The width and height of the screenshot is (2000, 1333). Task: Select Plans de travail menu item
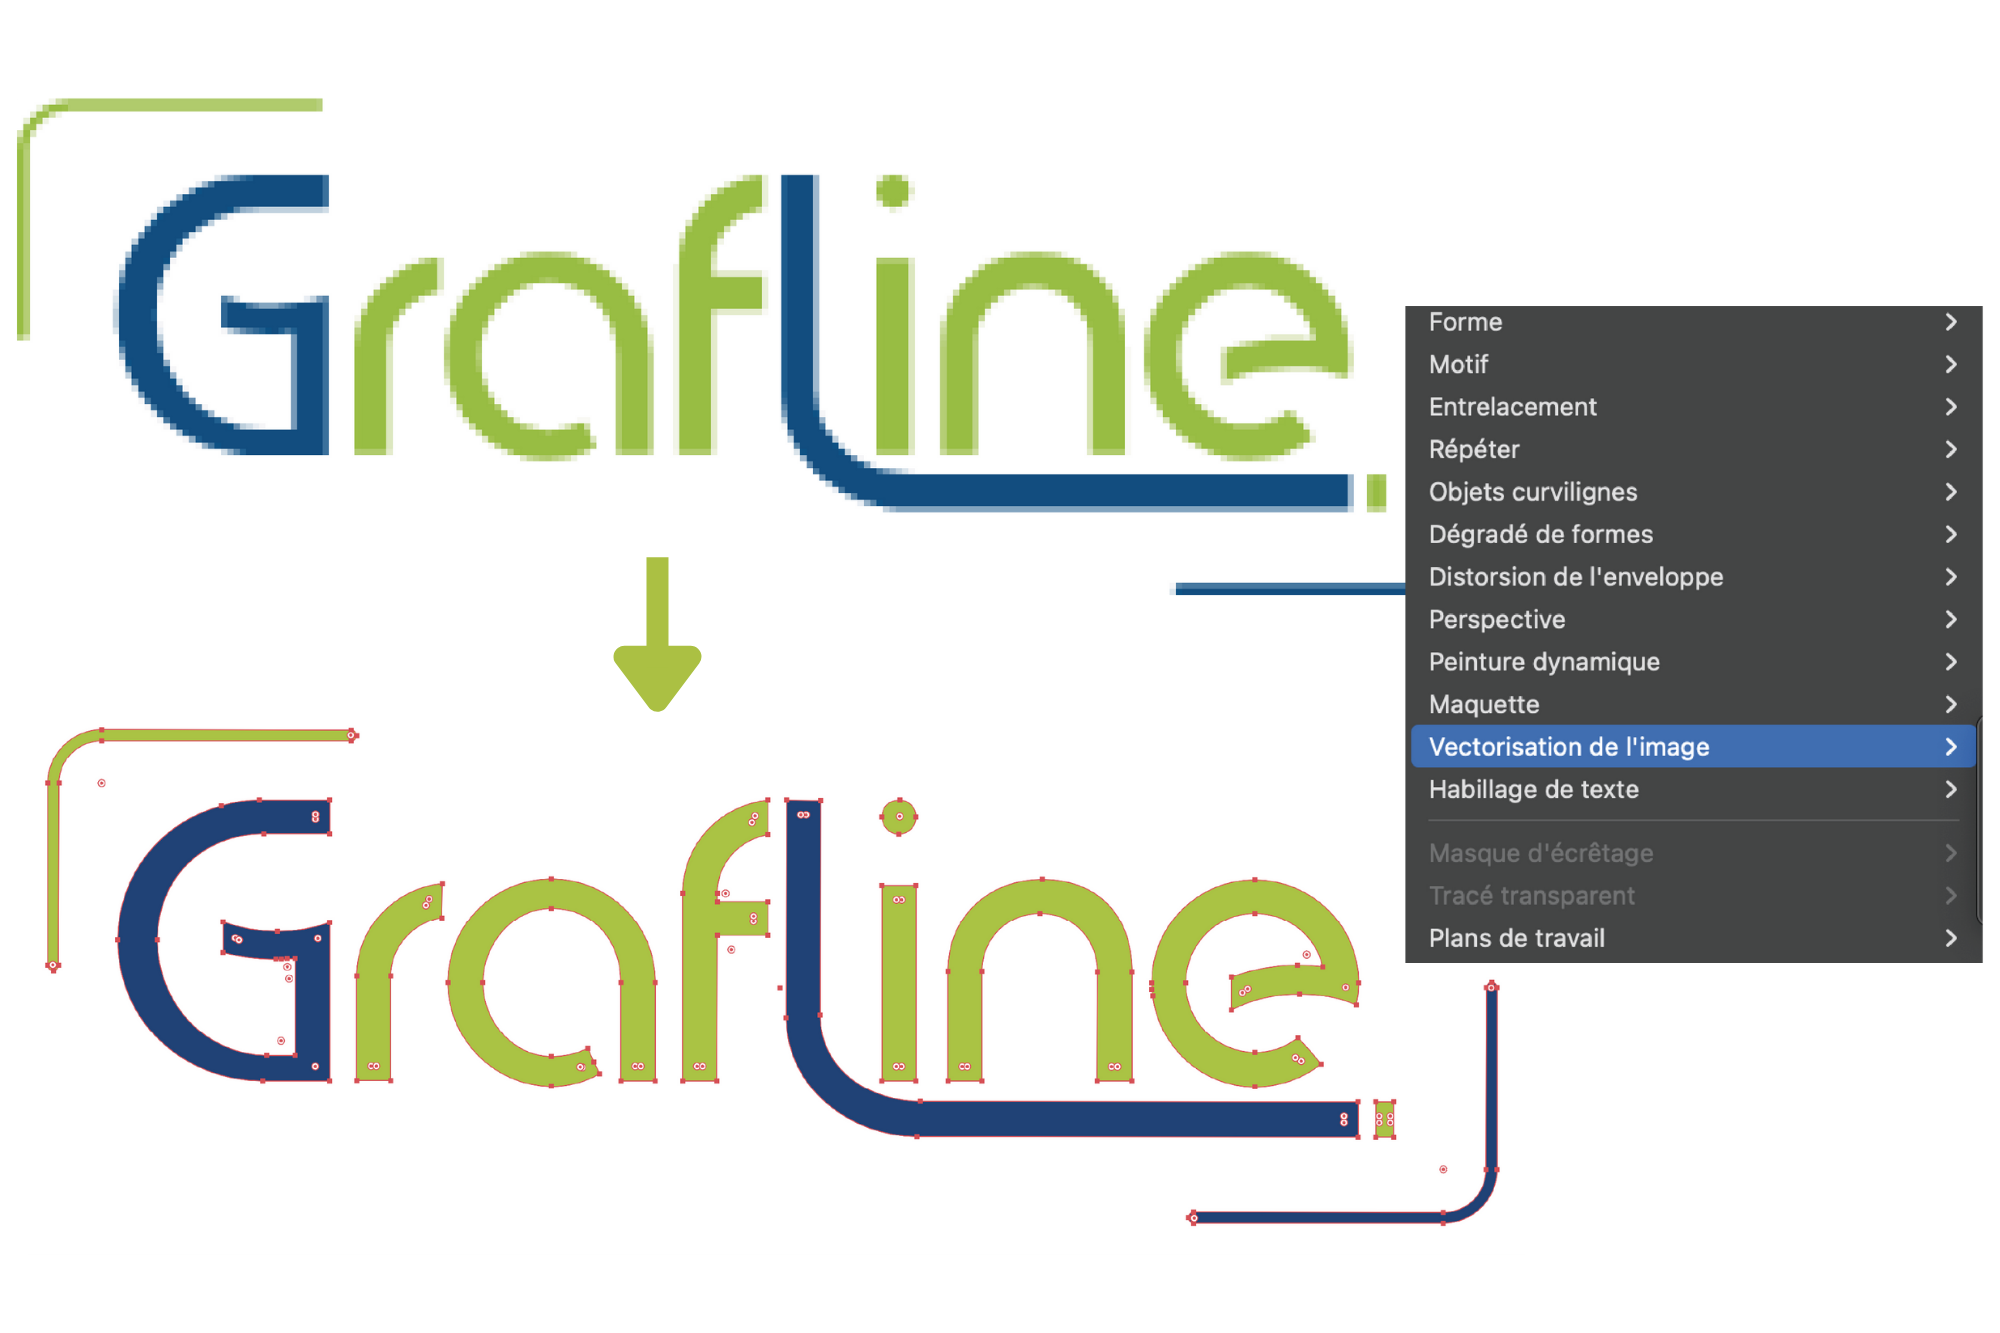pos(1516,938)
